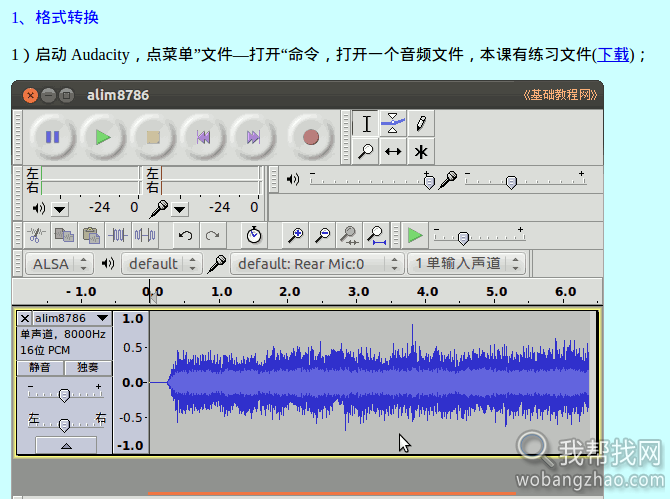Adjust the input microphone volume slider
The image size is (670, 499).
coord(511,182)
